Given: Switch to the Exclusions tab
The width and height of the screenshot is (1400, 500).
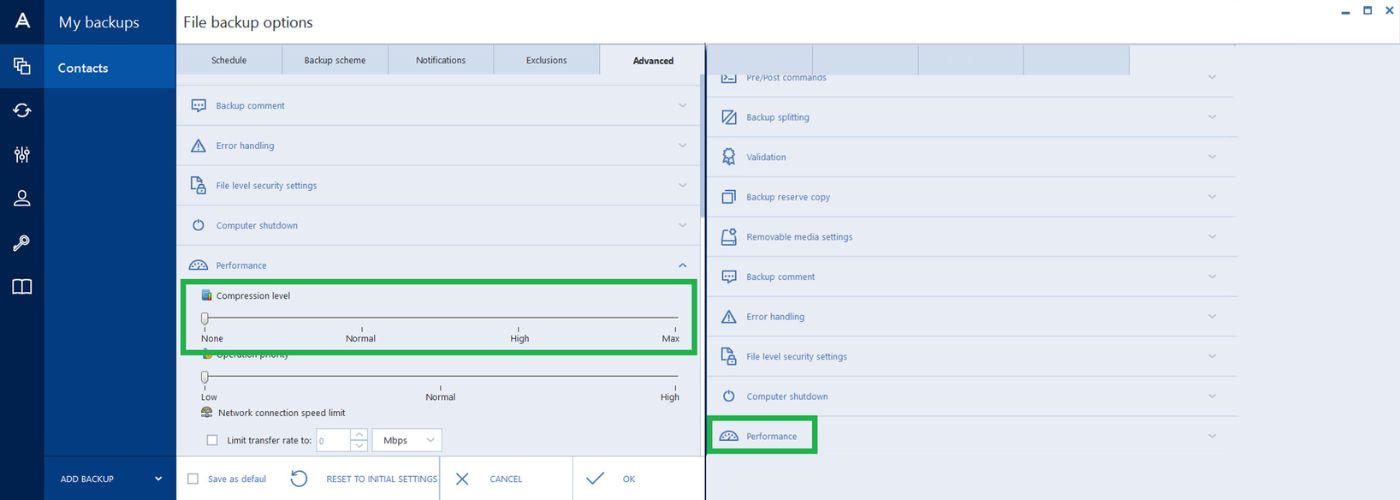Looking at the screenshot, I should 547,60.
